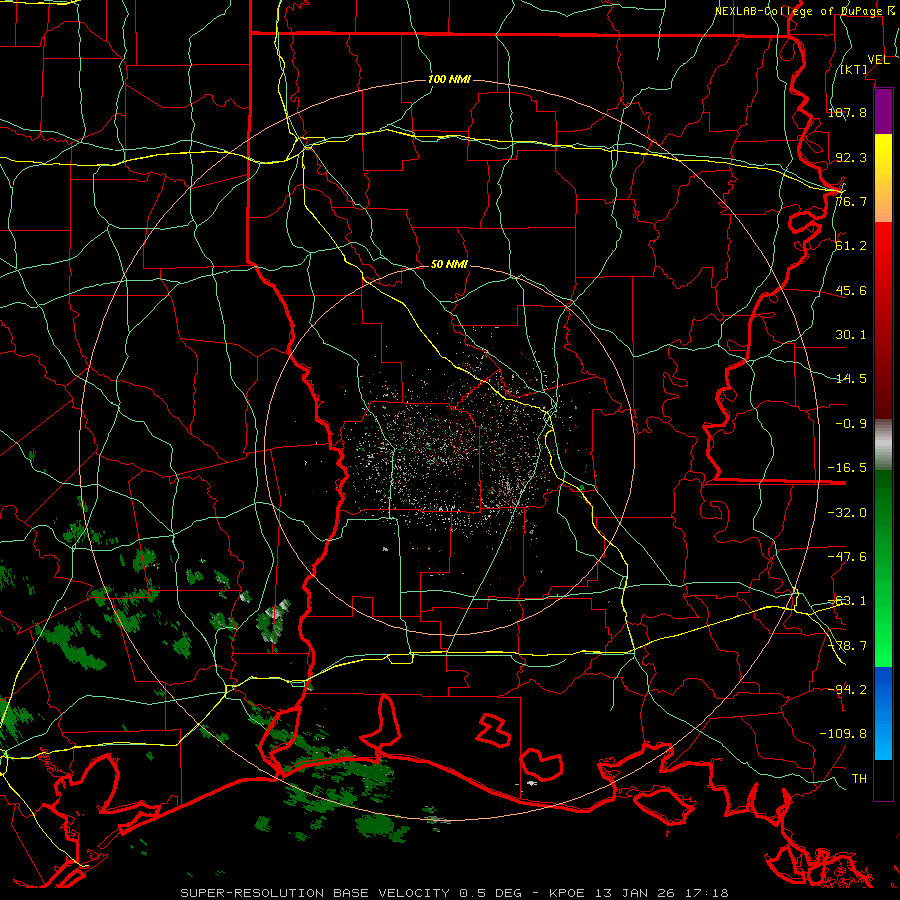Image resolution: width=900 pixels, height=900 pixels.
Task: Click the -94.2 velocity scale value
Action: point(847,689)
